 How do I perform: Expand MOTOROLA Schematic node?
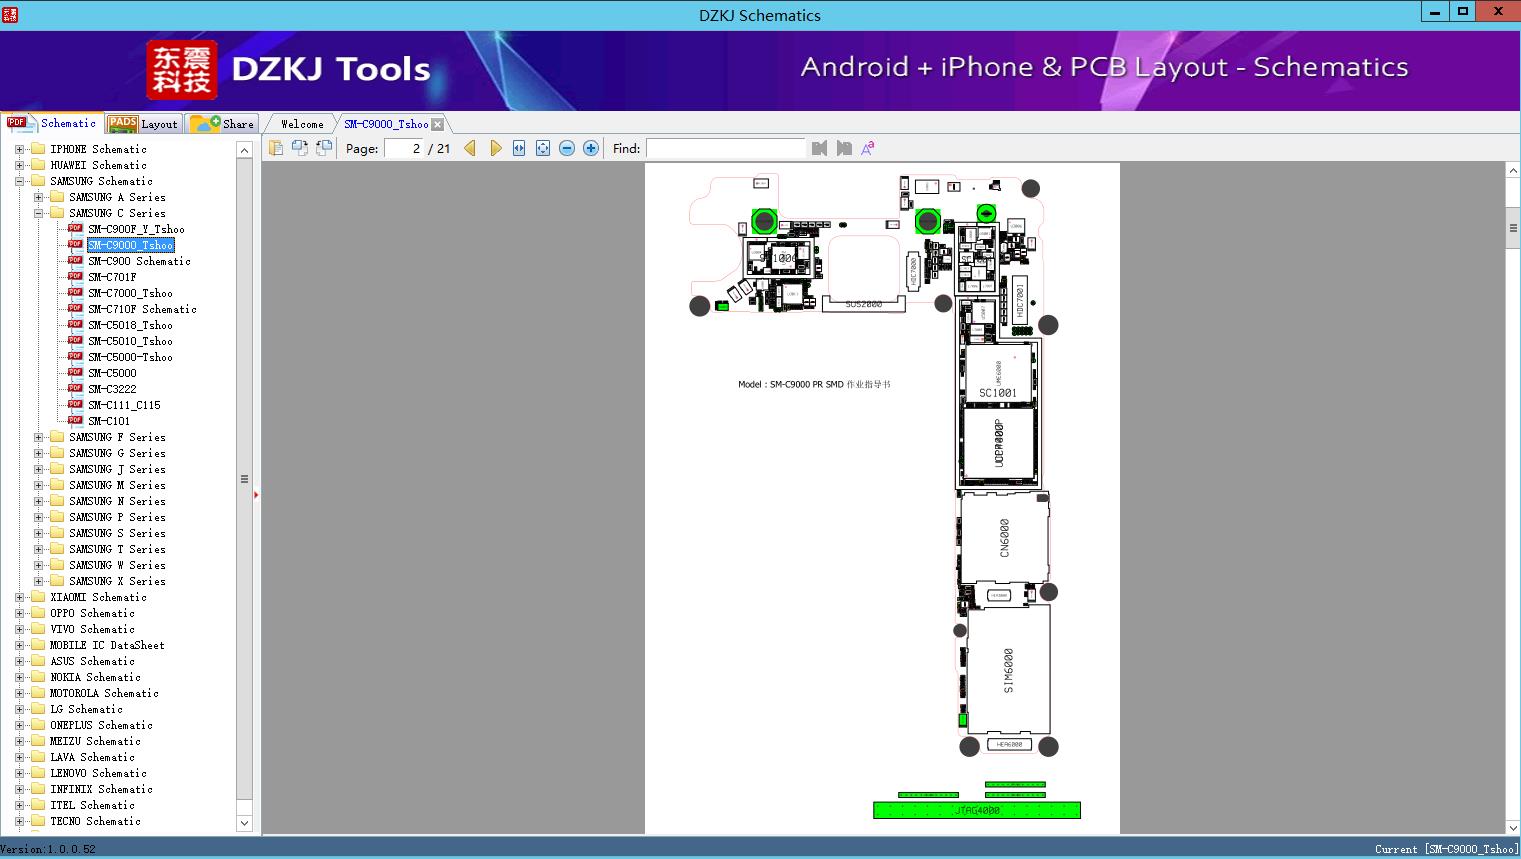coord(19,693)
